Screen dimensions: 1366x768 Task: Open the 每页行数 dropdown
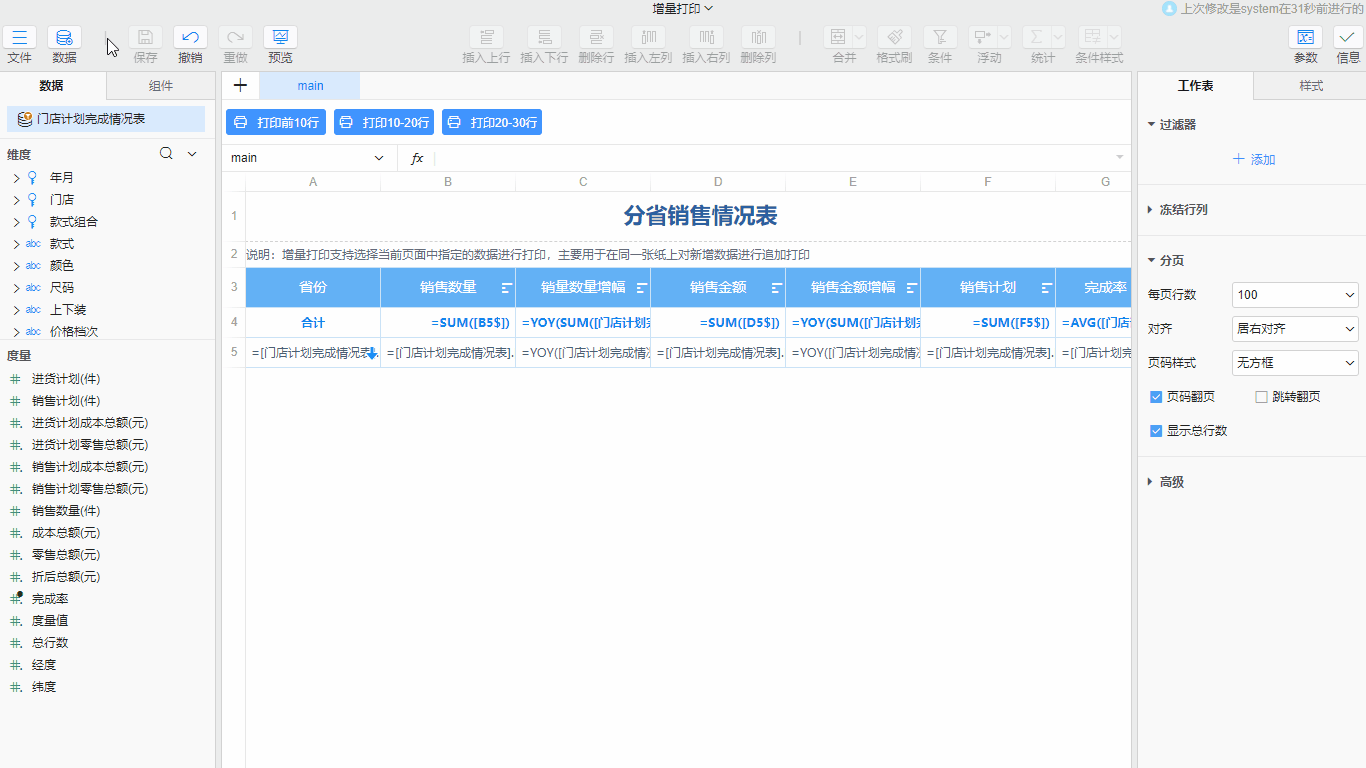coord(1295,295)
